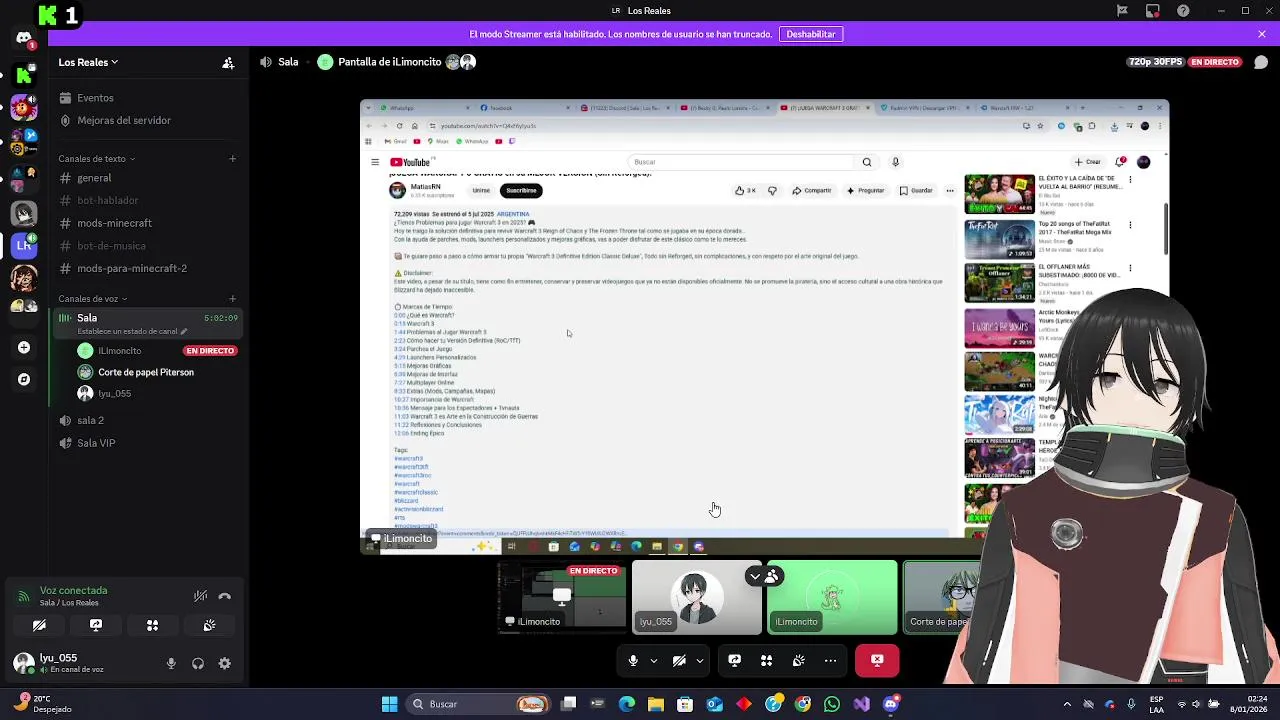1280x720 pixels.
Task: Disconnect from voice with hang-up icon
Action: [x=225, y=596]
